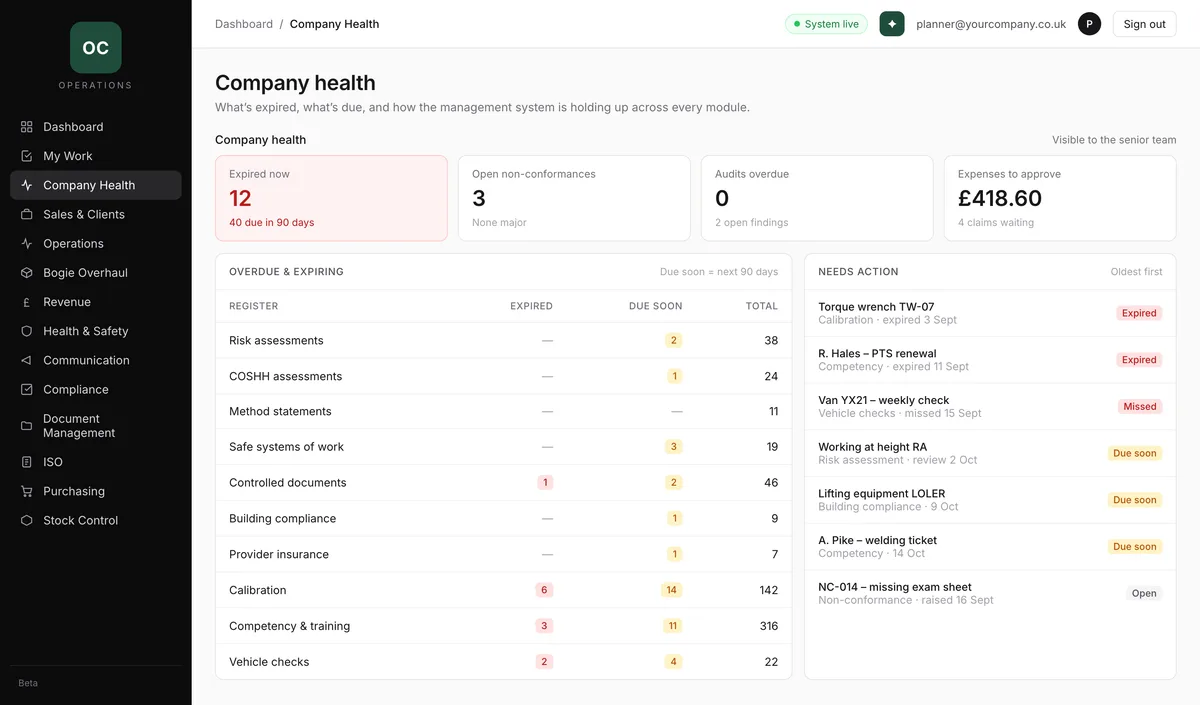
Task: Select the Vehicle checks row
Action: (503, 662)
